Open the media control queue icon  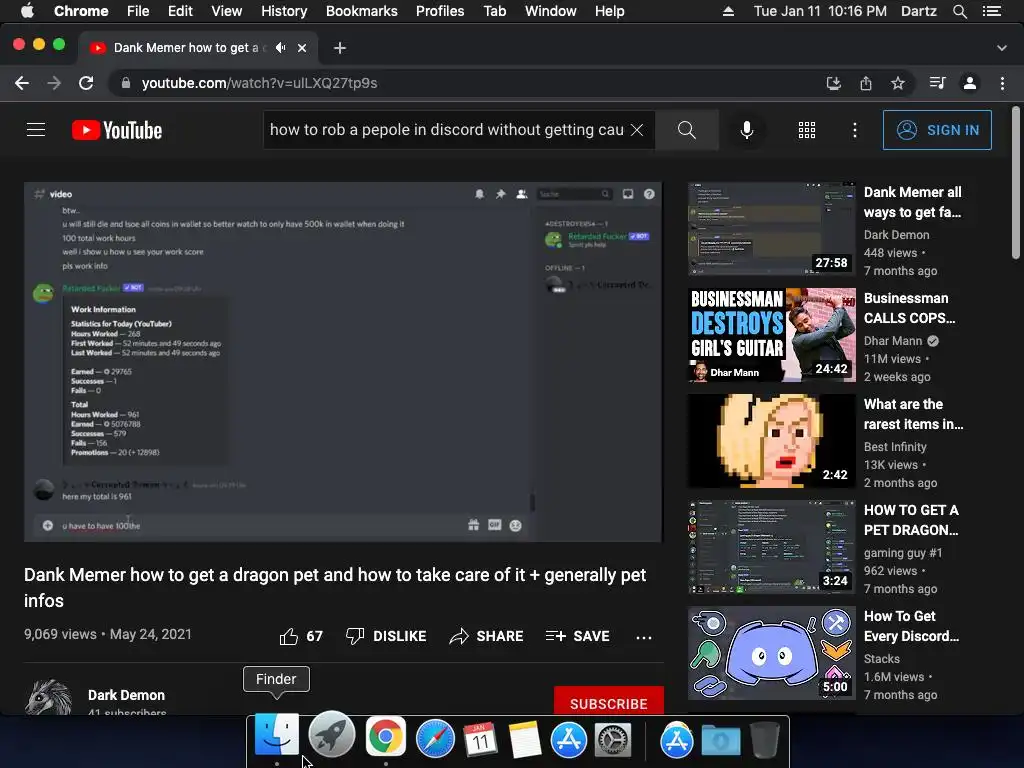938,83
